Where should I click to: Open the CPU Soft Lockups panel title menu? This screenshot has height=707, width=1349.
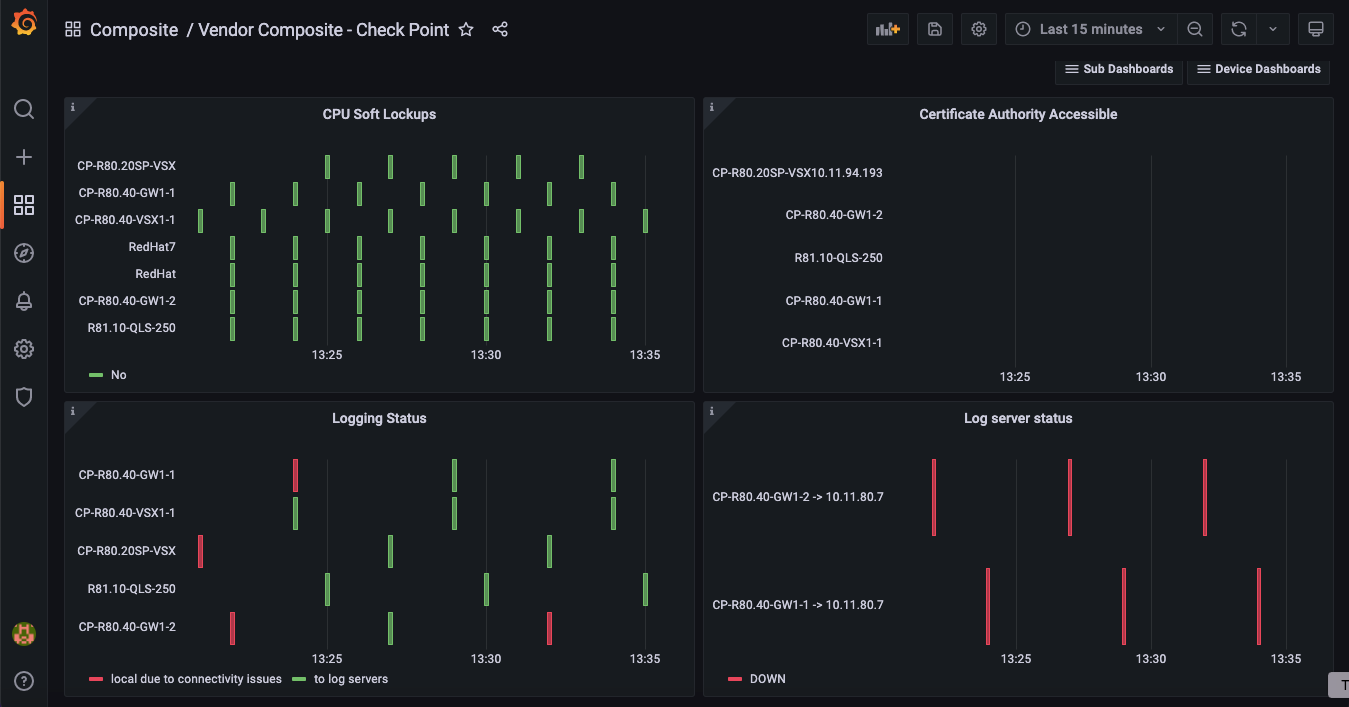coord(379,114)
